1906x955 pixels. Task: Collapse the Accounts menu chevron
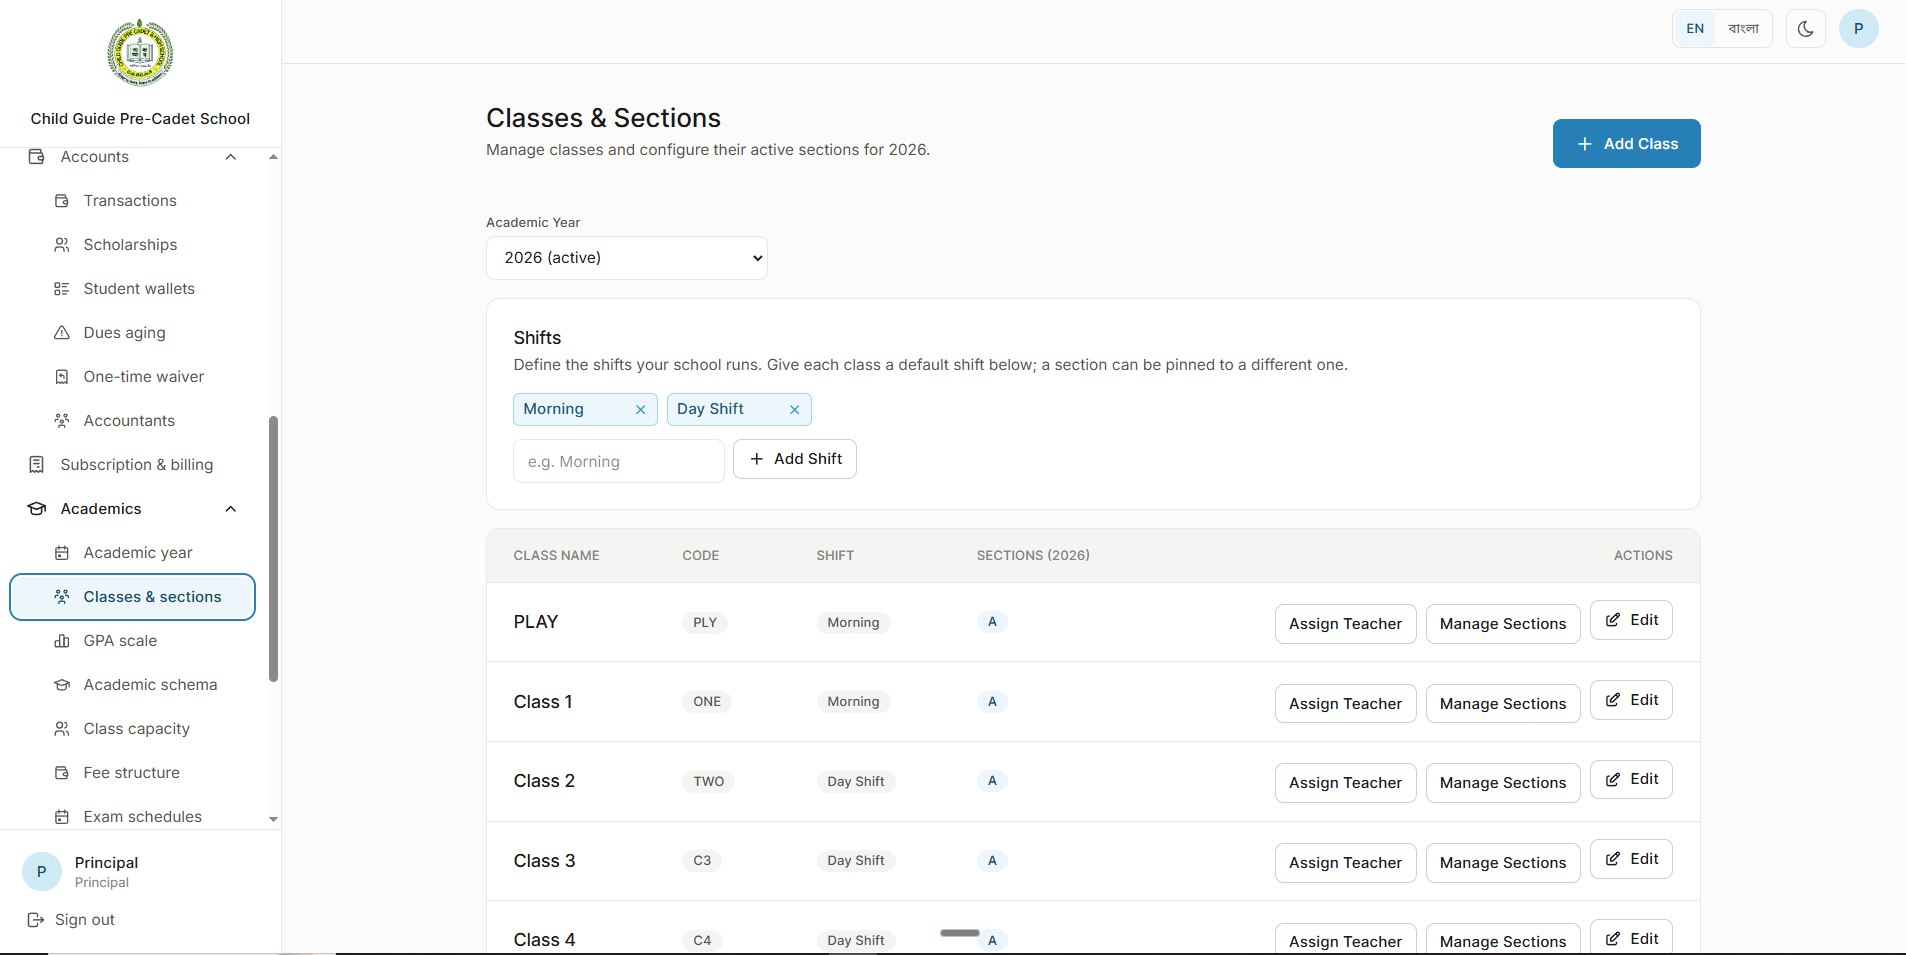231,157
